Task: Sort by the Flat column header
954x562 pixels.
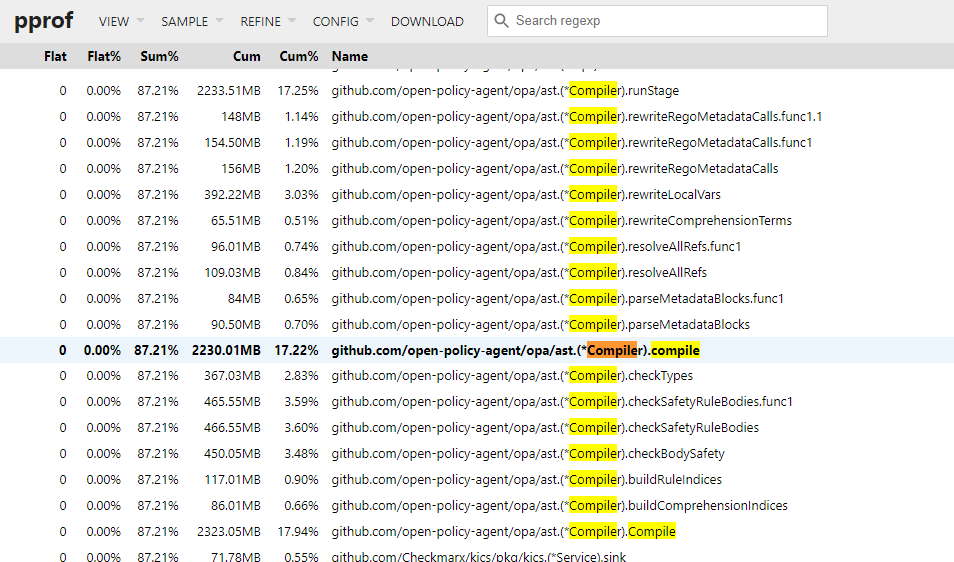Action: [x=55, y=57]
